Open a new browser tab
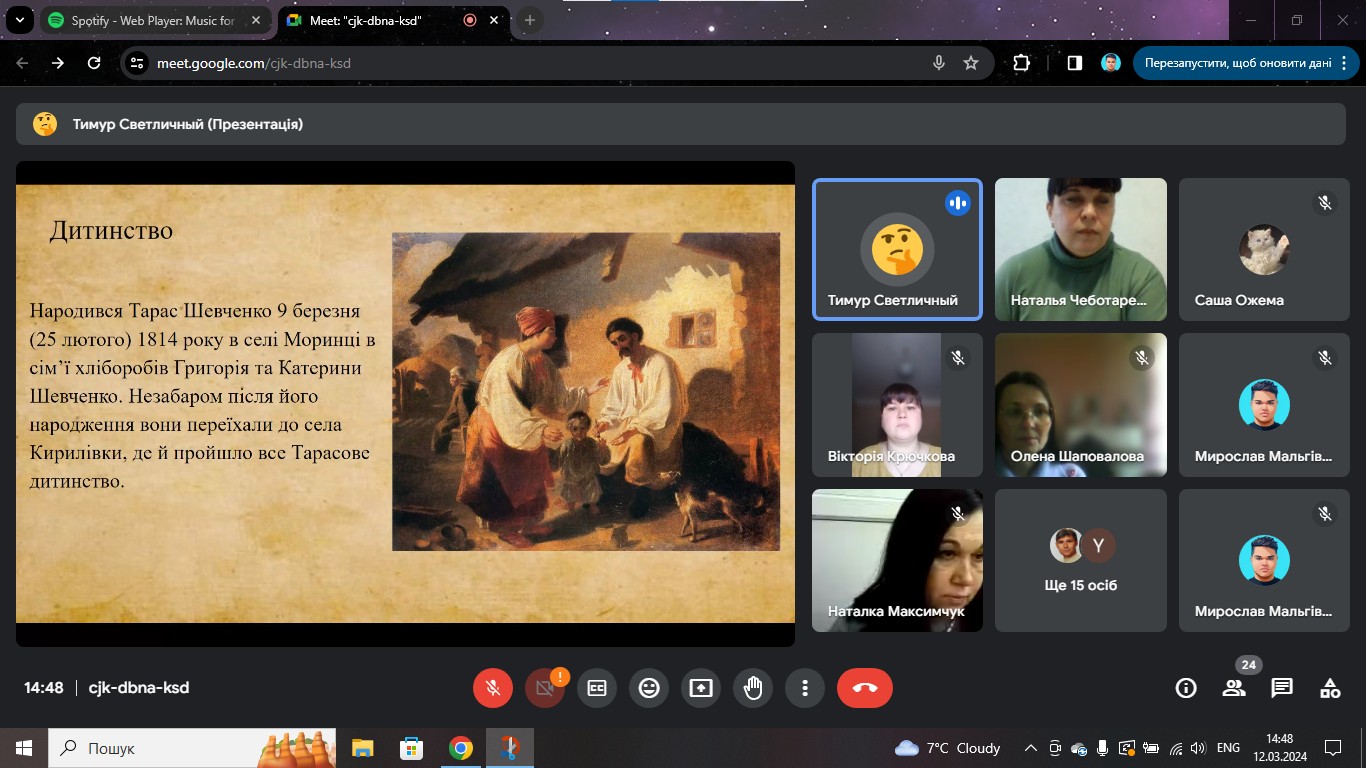 (x=530, y=20)
